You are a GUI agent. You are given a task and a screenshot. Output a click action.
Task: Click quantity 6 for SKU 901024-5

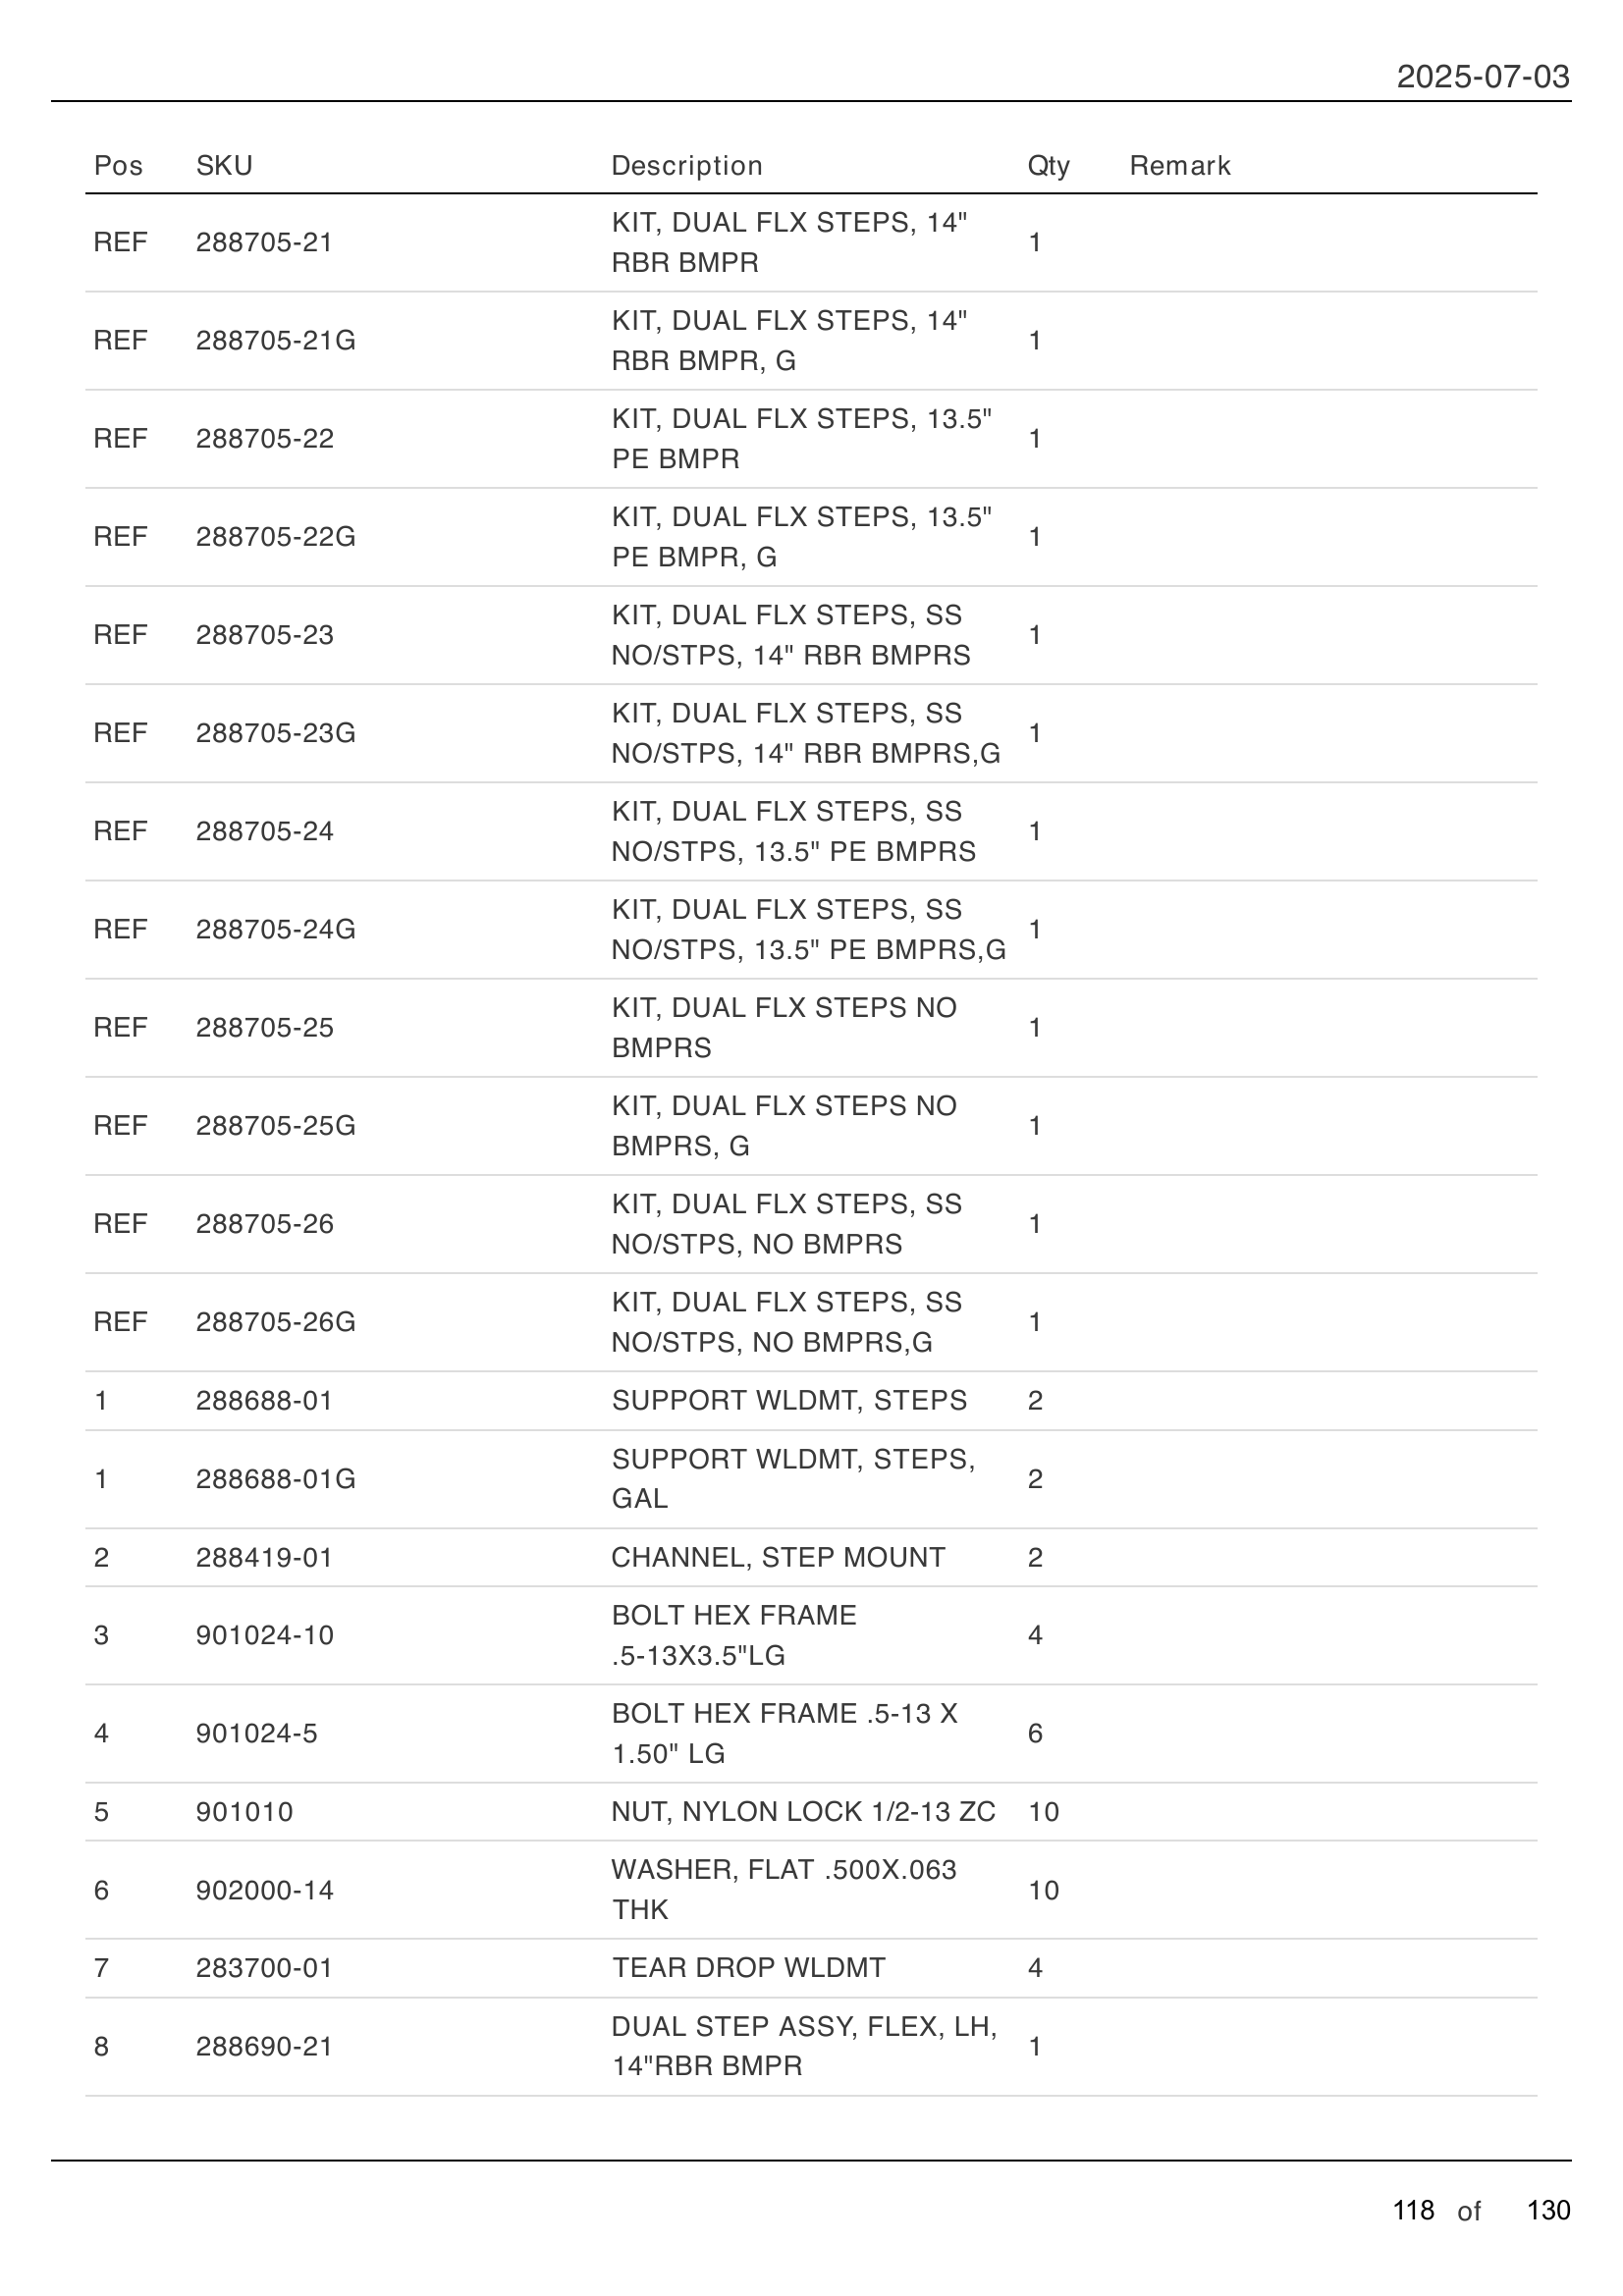(1035, 1733)
